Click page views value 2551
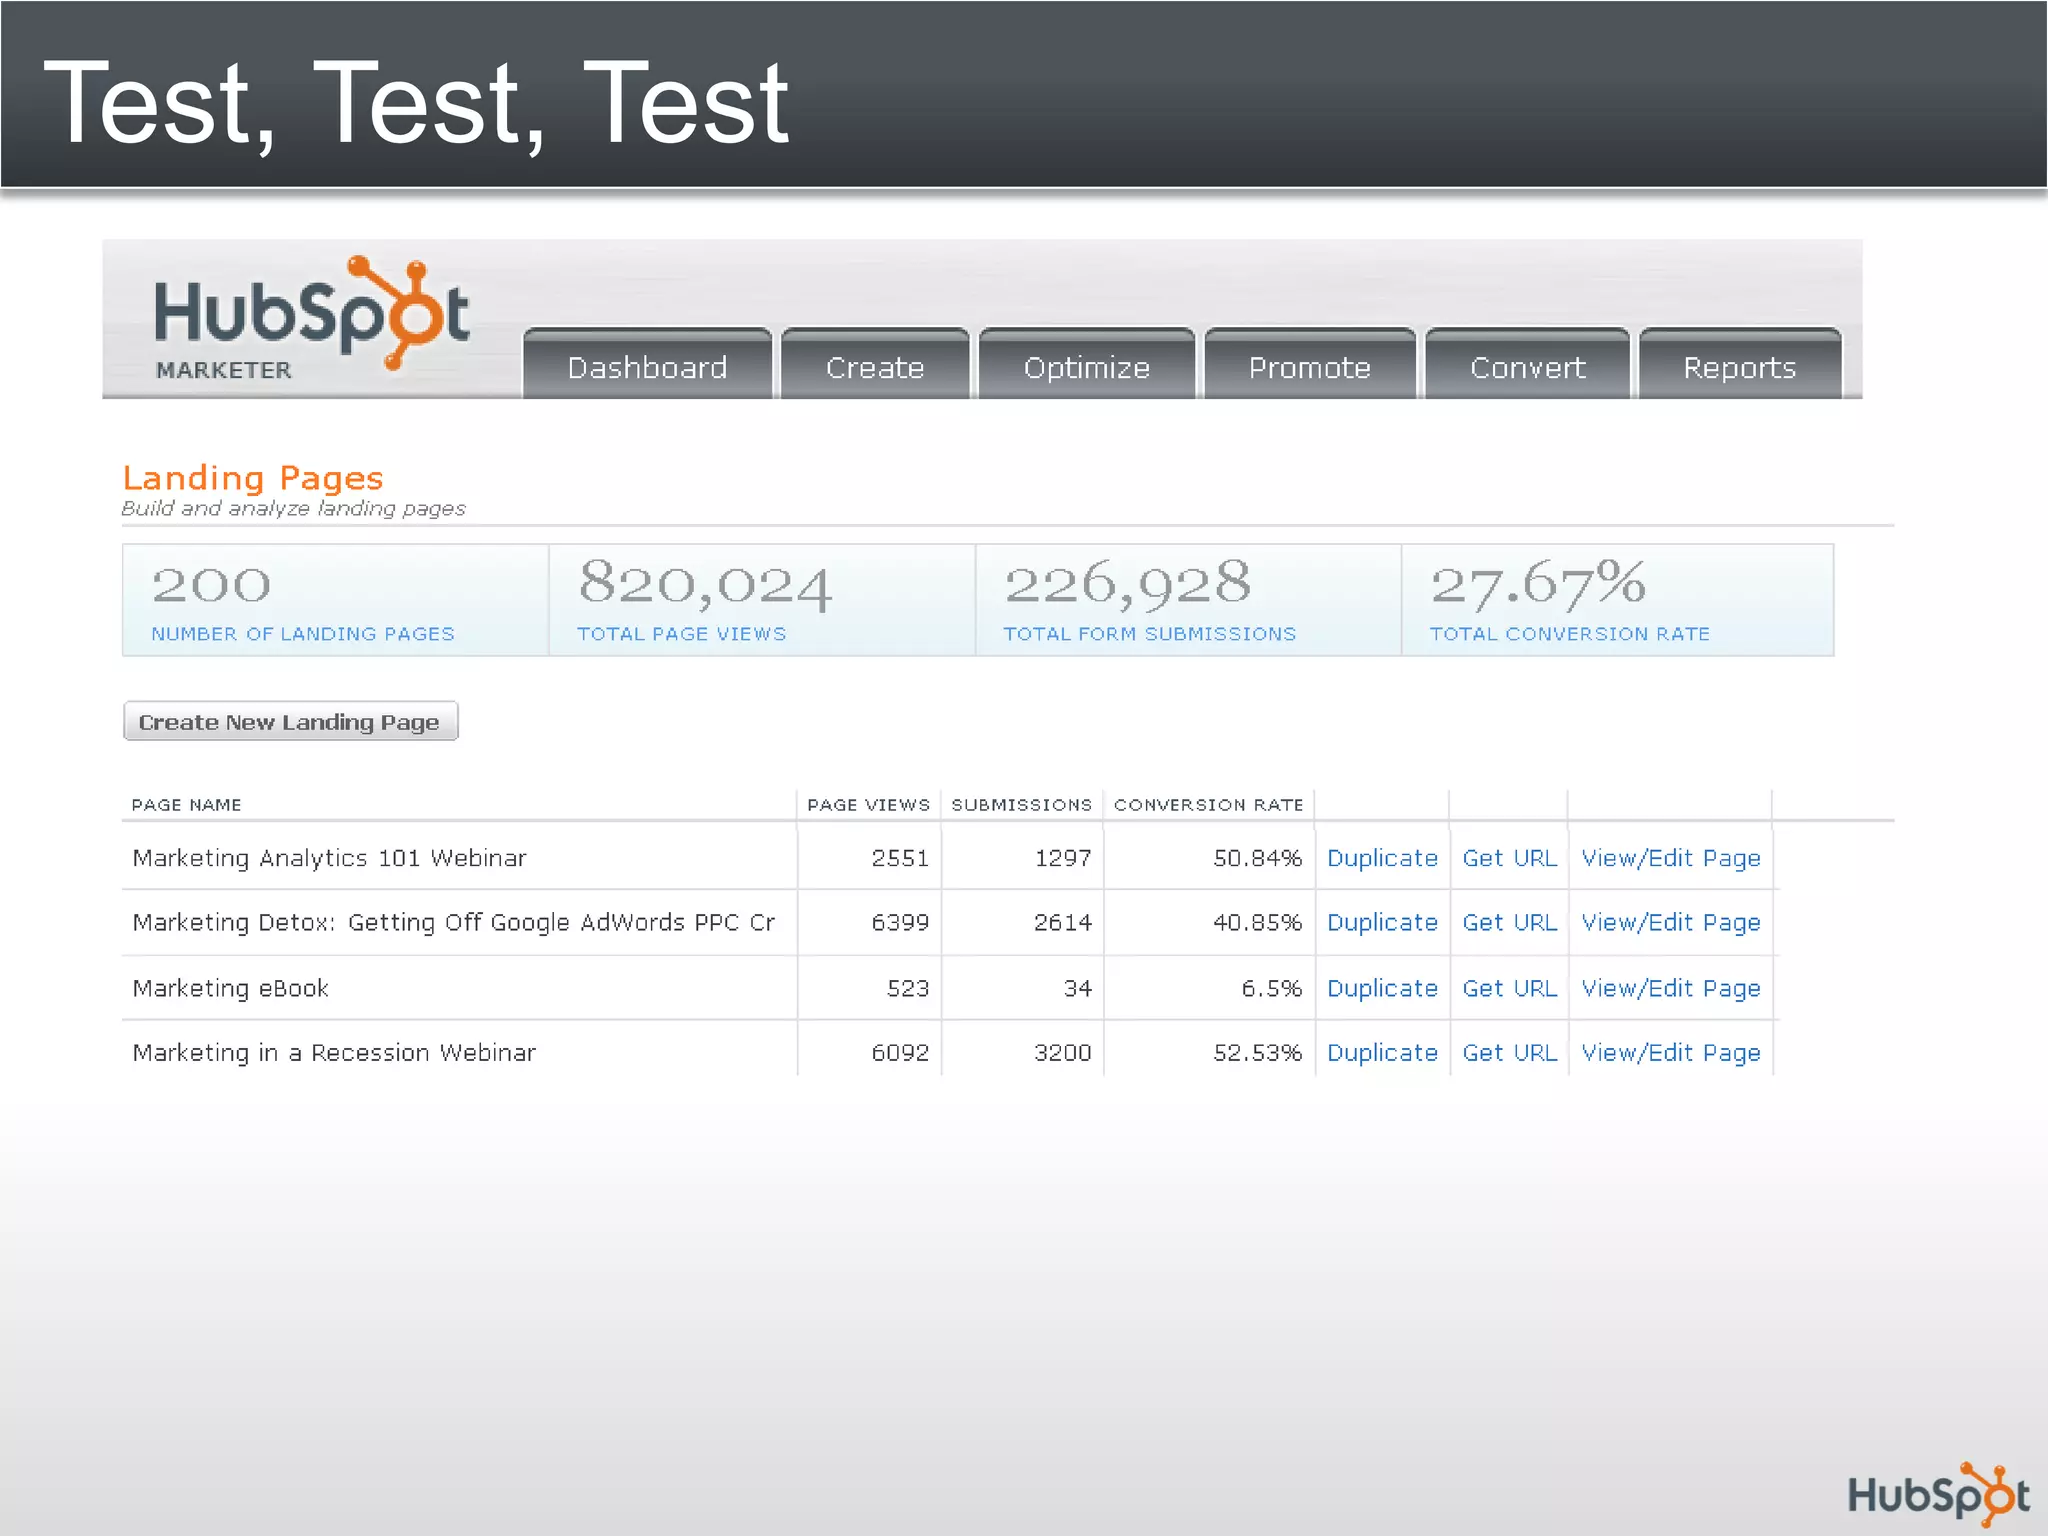This screenshot has width=2048, height=1536. [900, 858]
